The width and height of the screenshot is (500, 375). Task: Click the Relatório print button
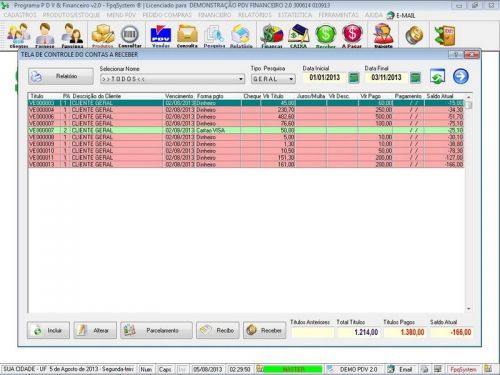61,76
